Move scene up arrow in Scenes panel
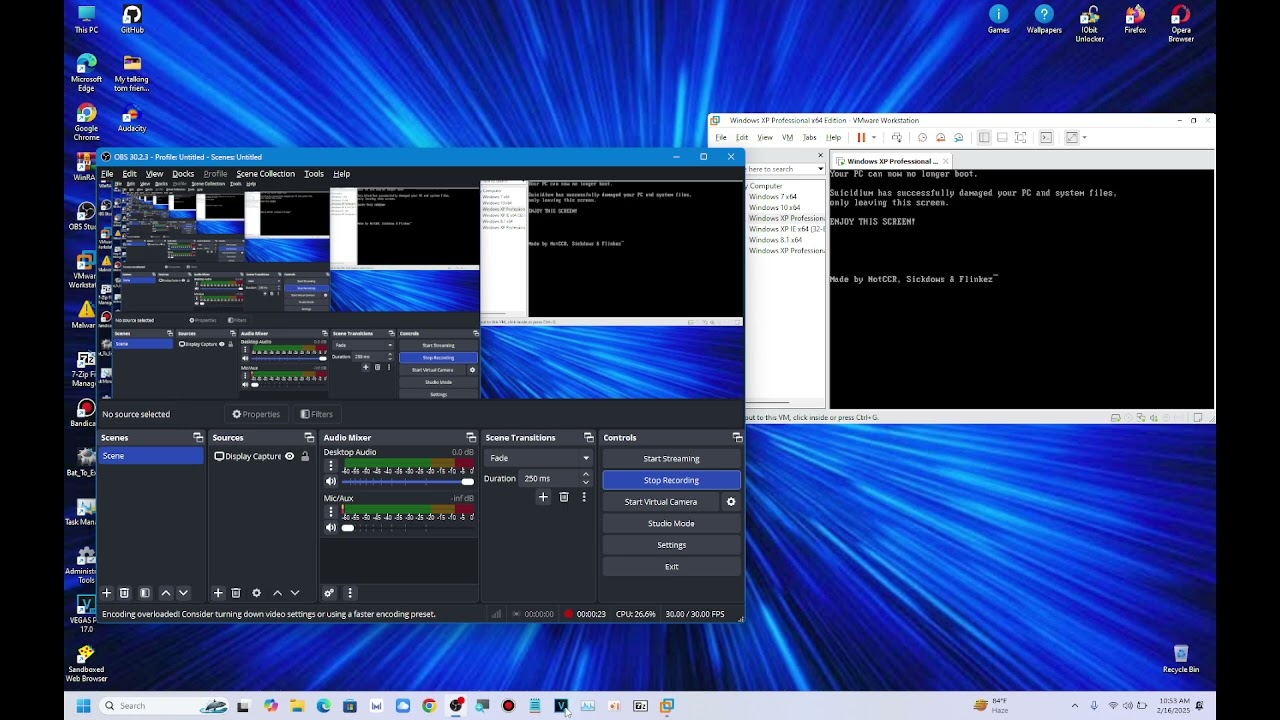The image size is (1280, 720). click(x=166, y=593)
